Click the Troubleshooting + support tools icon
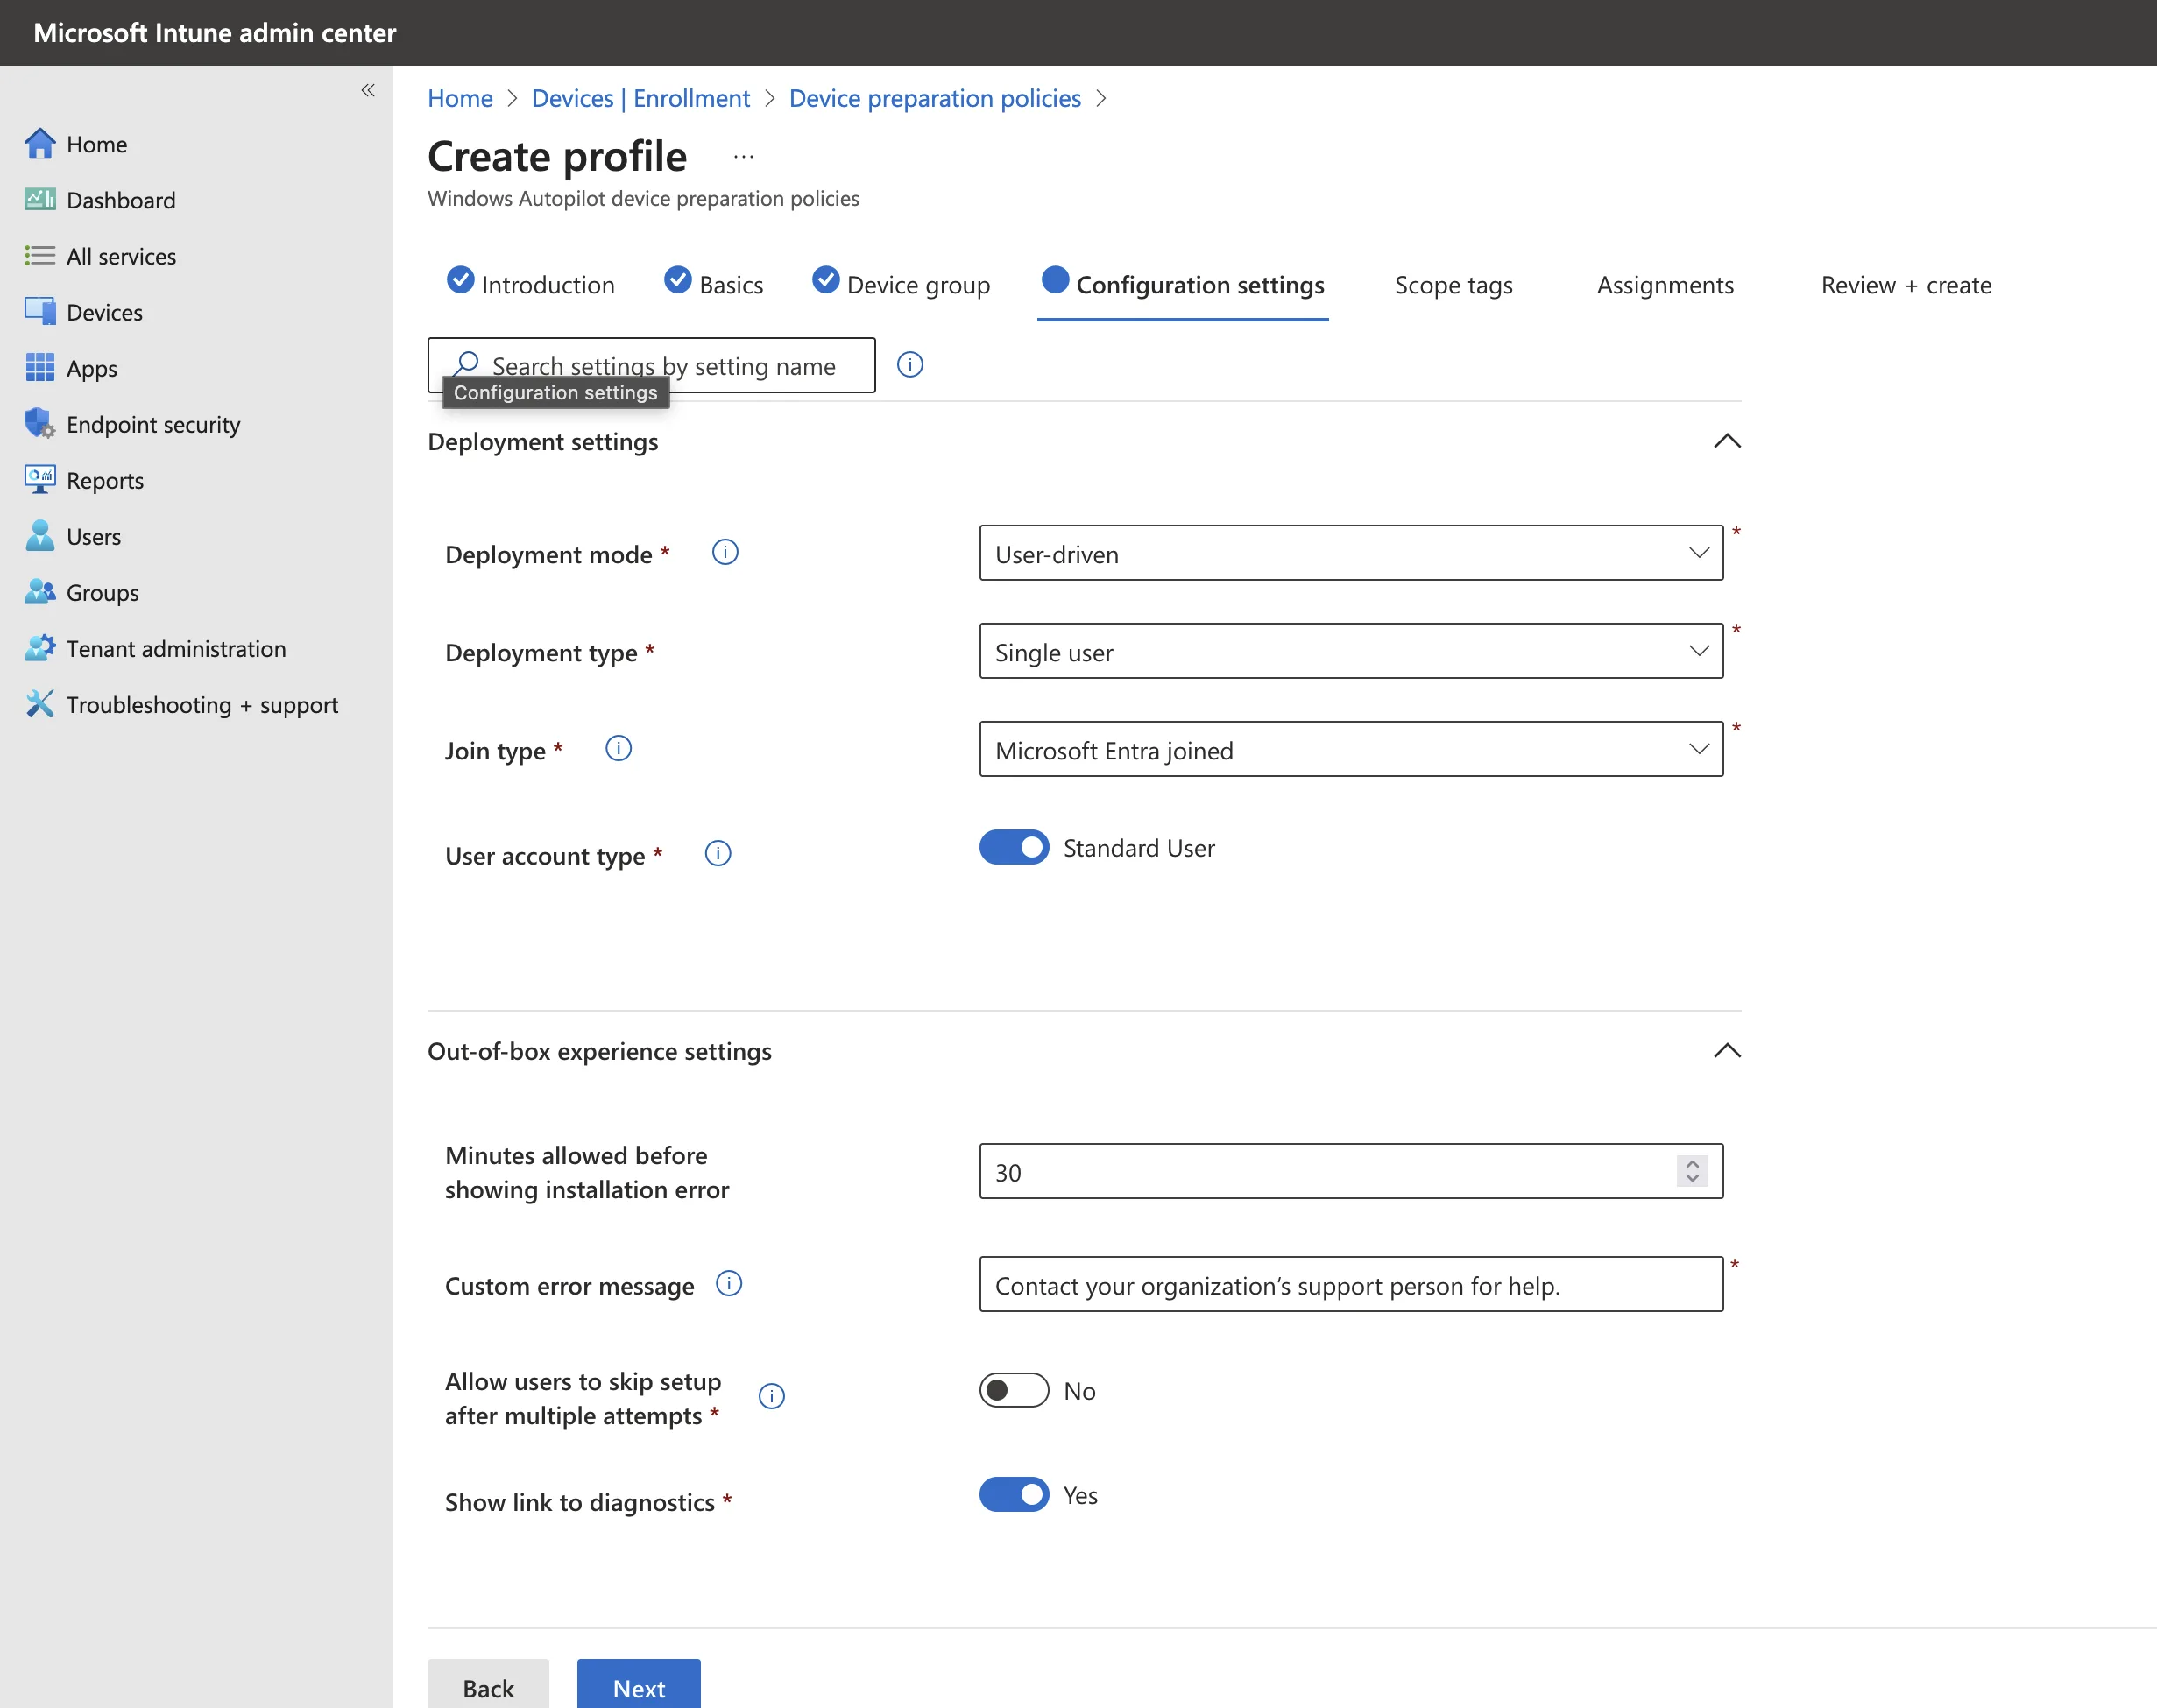 coord(39,704)
